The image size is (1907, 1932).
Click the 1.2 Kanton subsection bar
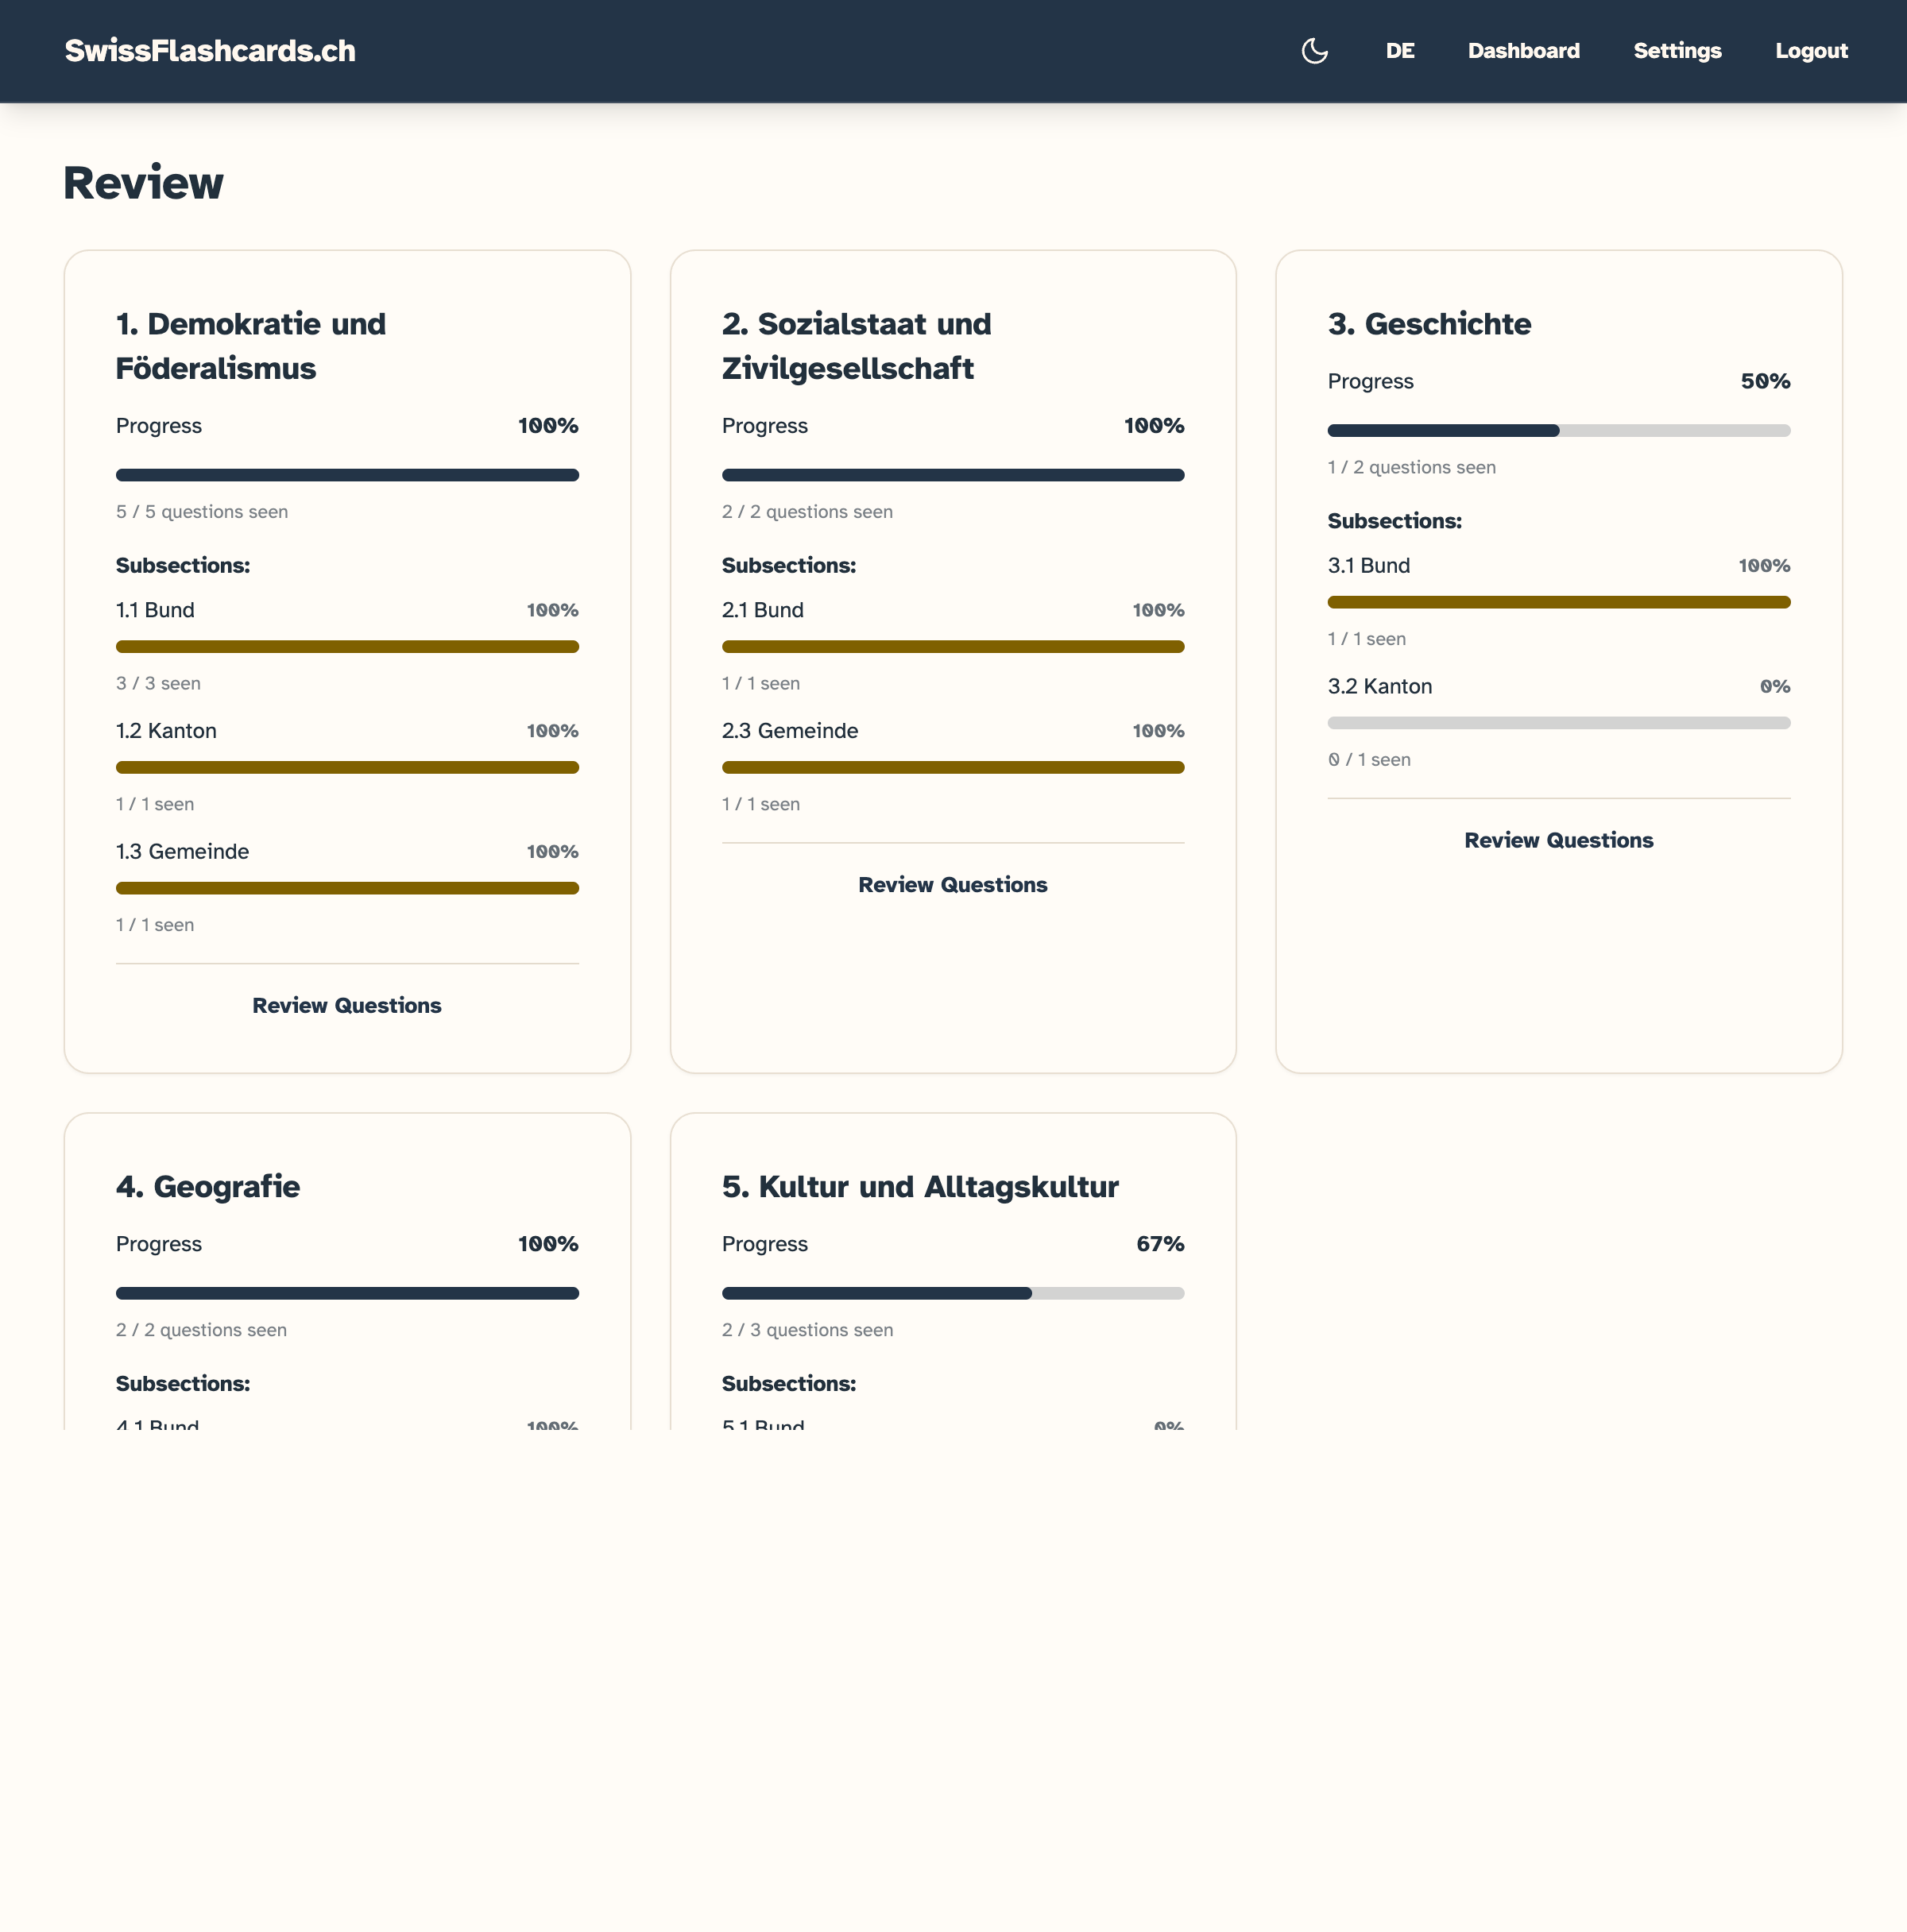click(x=347, y=768)
